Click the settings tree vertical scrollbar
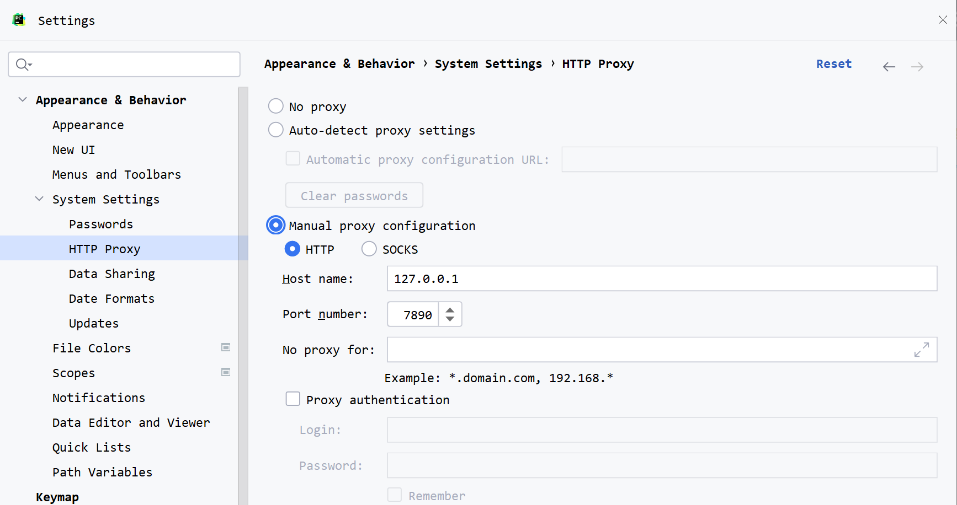The height and width of the screenshot is (505, 957). coord(243,296)
